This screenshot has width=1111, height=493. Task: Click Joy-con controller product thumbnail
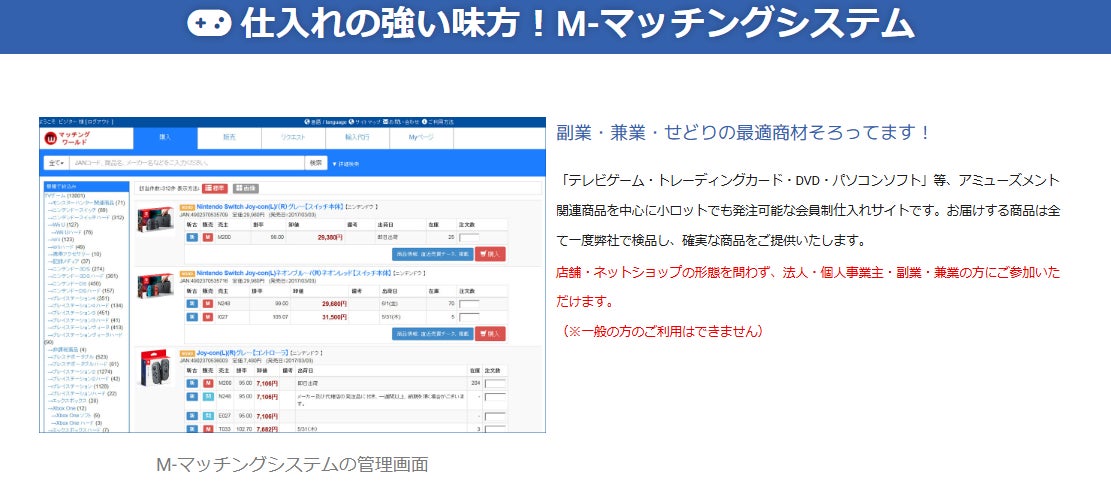click(156, 368)
